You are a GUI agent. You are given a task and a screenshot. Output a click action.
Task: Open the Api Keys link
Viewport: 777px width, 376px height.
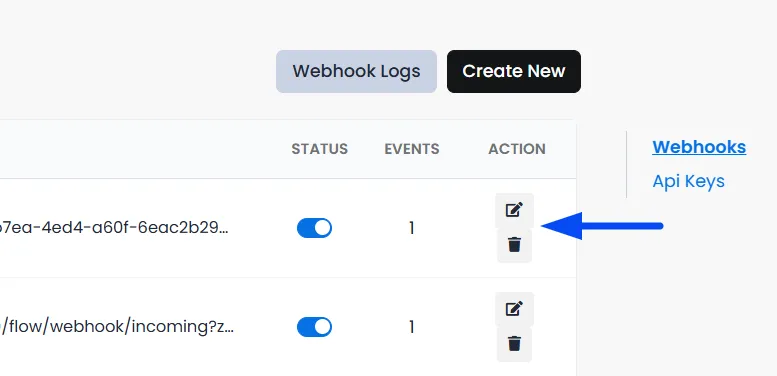688,181
